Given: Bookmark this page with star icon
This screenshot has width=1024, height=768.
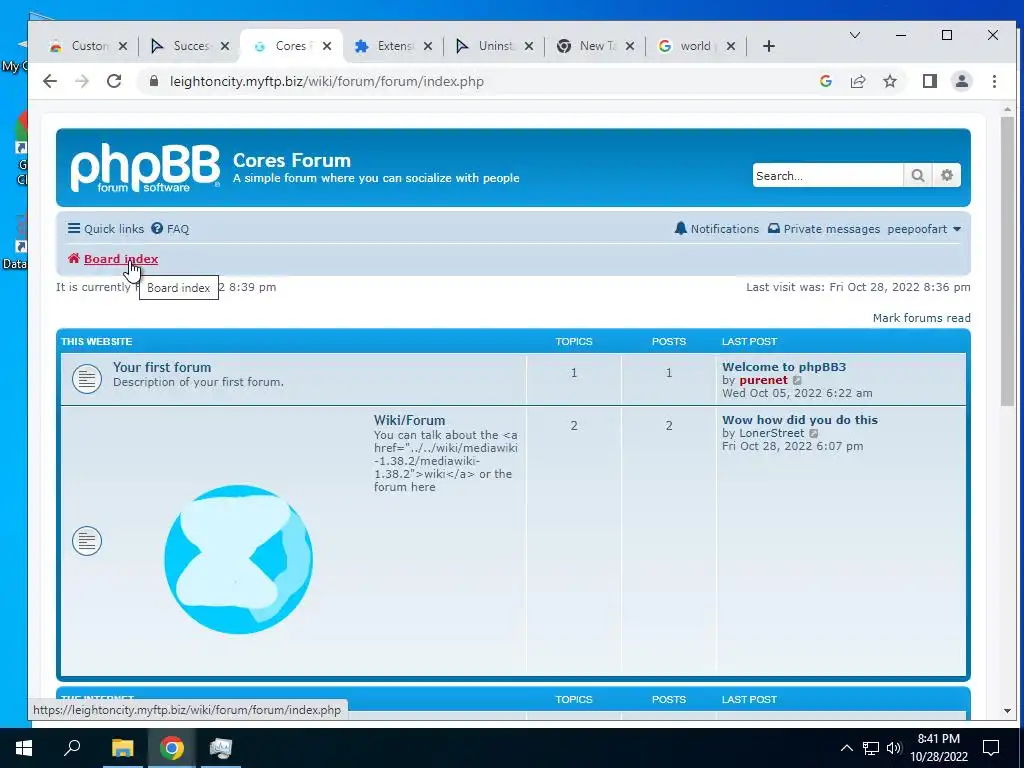Looking at the screenshot, I should (x=889, y=81).
